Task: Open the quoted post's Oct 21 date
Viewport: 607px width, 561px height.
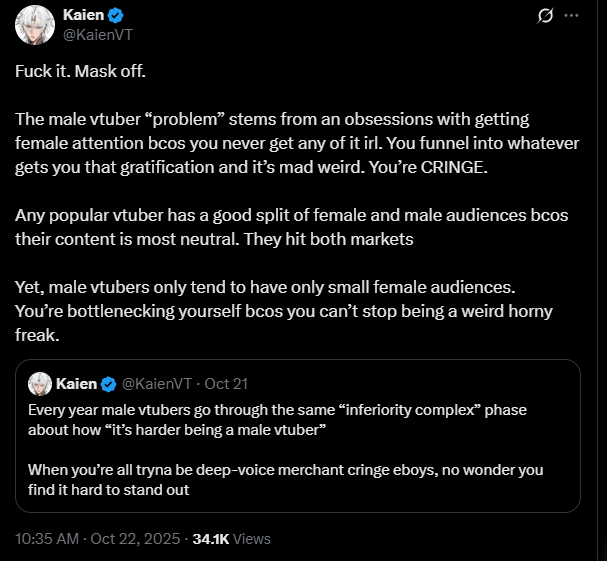Action: (x=226, y=384)
